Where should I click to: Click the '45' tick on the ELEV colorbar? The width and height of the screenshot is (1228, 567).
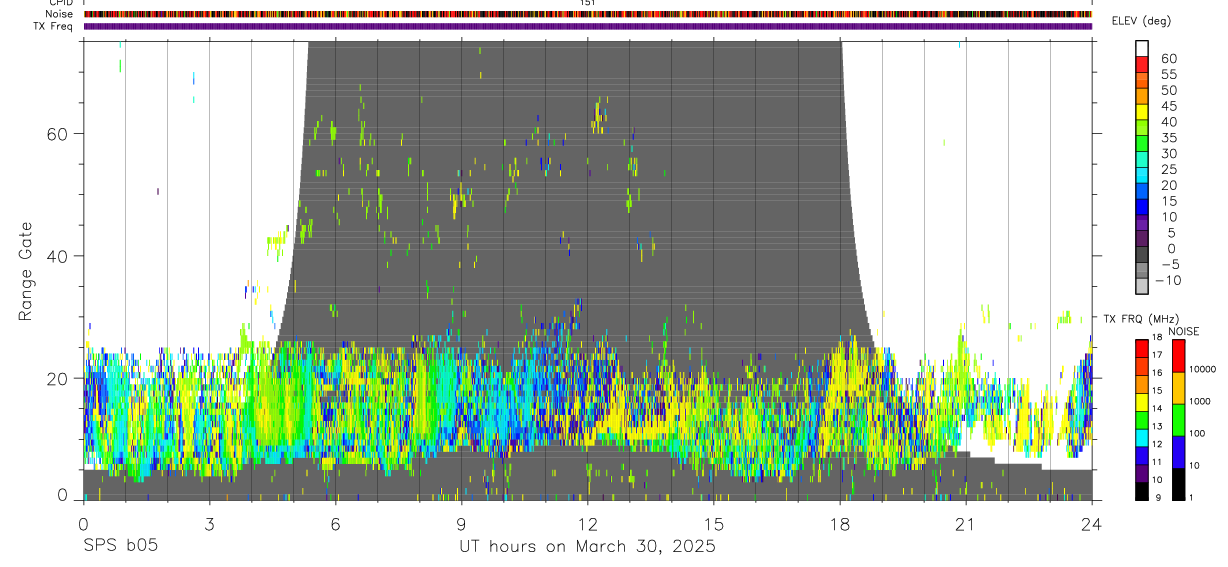click(x=1168, y=106)
